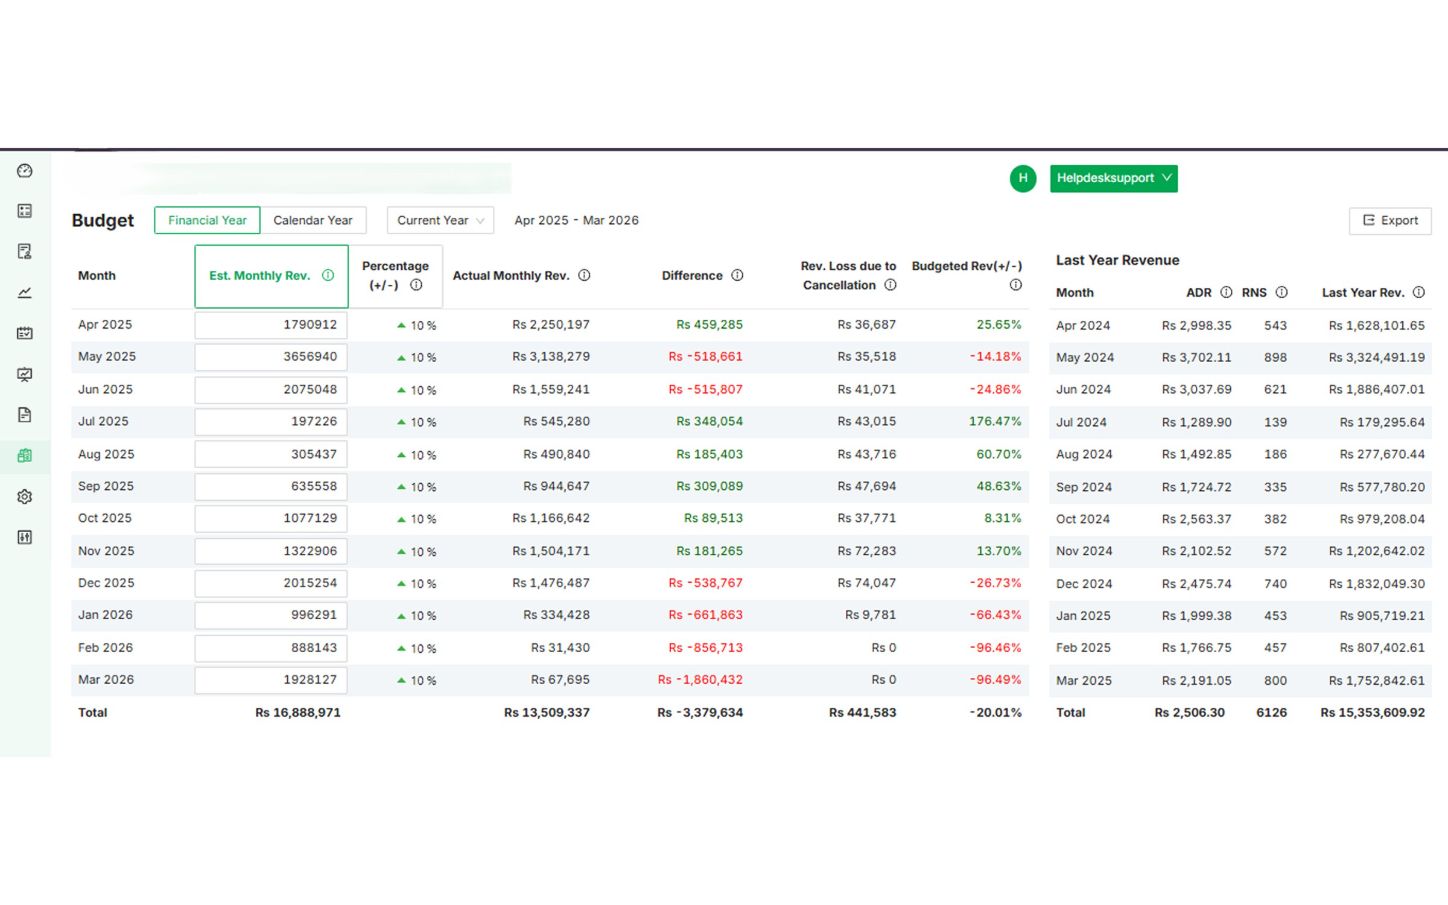This screenshot has height=905, width=1448.
Task: Click the line chart analytics sidebar icon
Action: [25, 293]
